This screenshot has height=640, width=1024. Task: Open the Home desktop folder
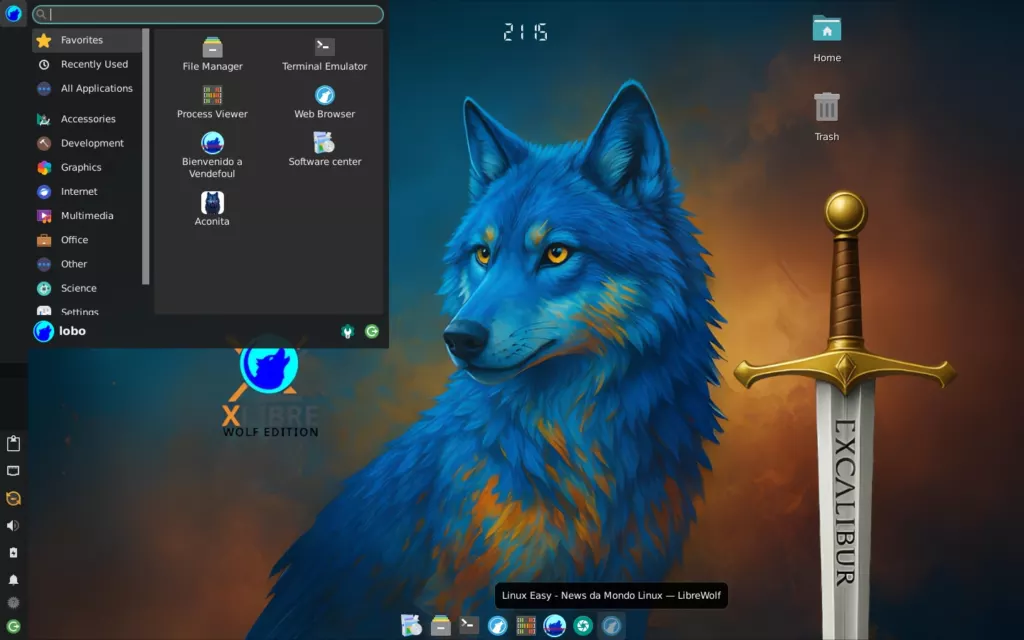tap(827, 39)
